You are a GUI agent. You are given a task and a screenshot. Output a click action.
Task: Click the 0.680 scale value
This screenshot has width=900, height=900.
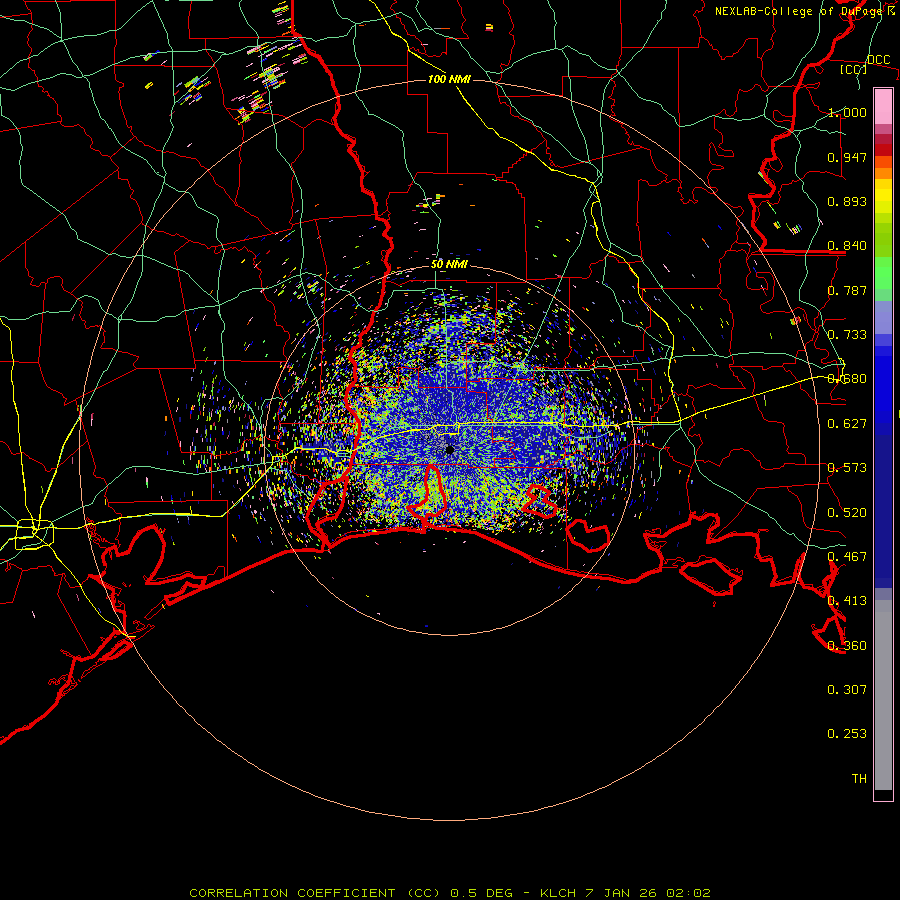847,379
